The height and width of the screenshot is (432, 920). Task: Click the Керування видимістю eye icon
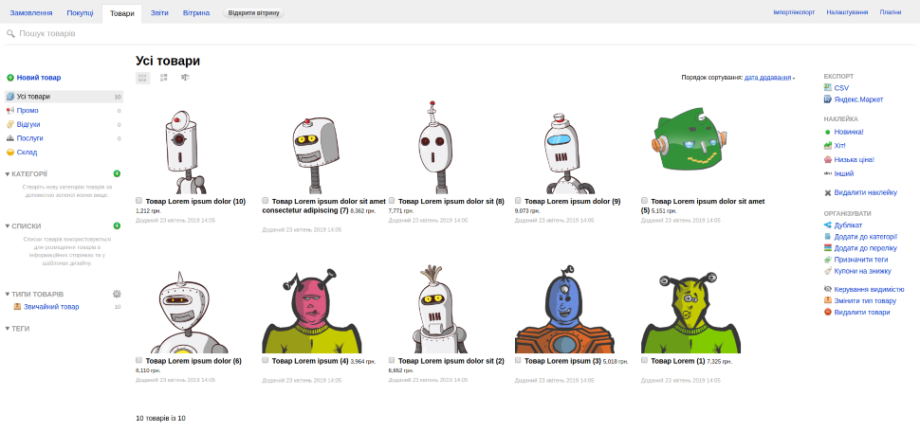pos(828,289)
